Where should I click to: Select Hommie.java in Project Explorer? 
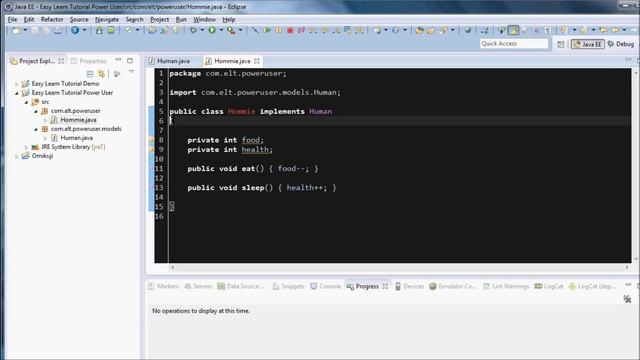(78, 120)
